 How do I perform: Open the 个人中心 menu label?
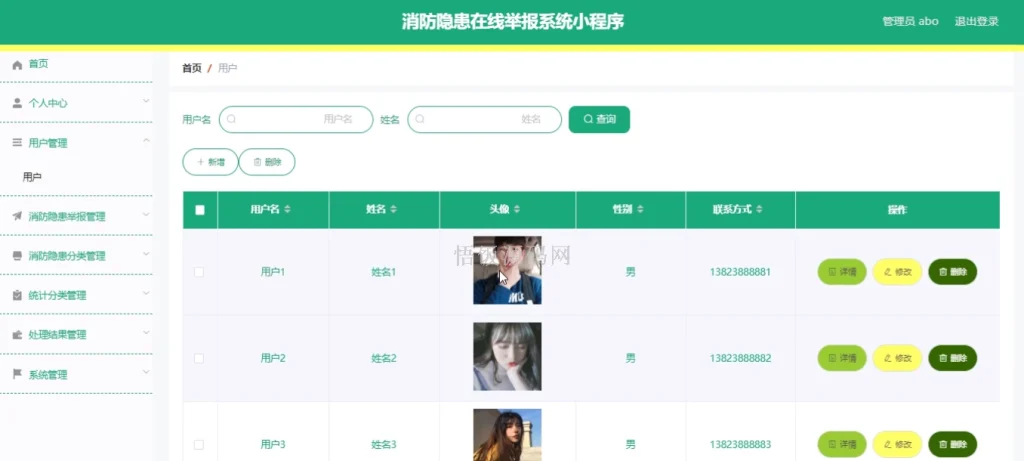[48, 103]
